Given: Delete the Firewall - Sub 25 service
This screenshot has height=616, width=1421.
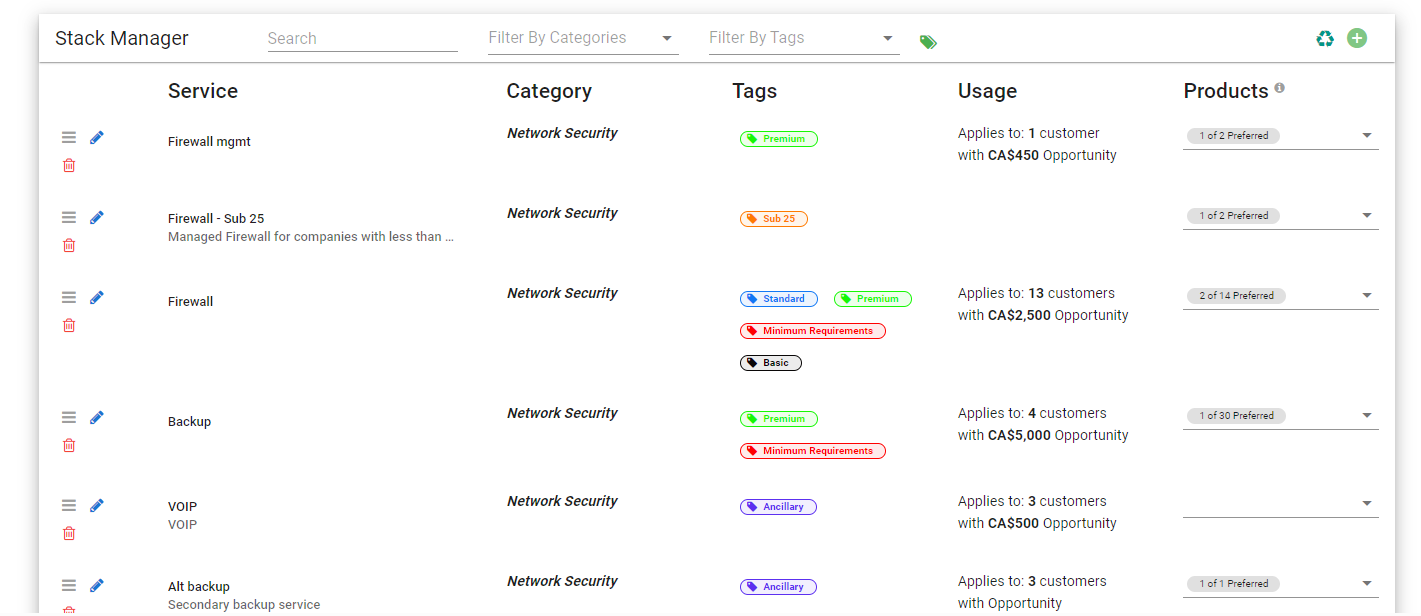Looking at the screenshot, I should point(69,245).
